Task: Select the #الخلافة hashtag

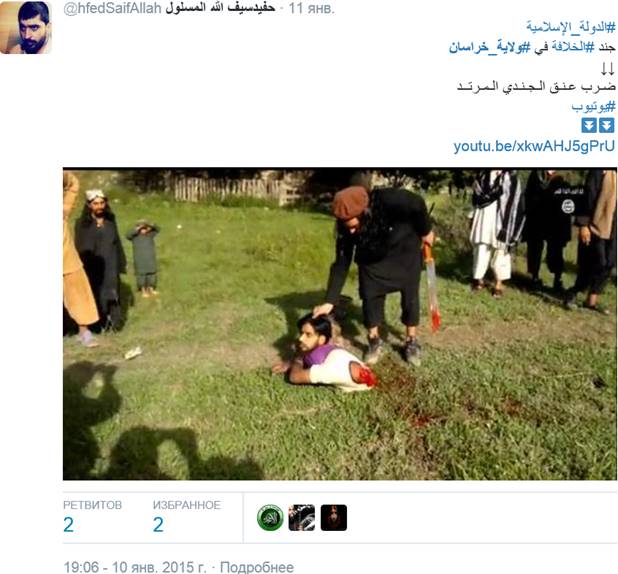Action: pos(573,47)
